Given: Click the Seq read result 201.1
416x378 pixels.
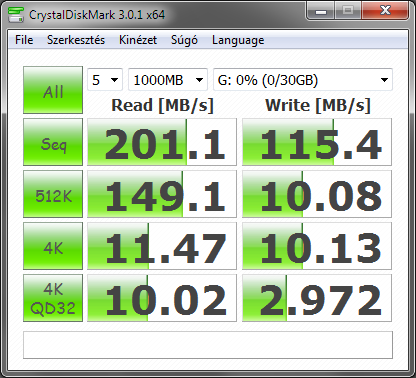Looking at the screenshot, I should tap(162, 142).
